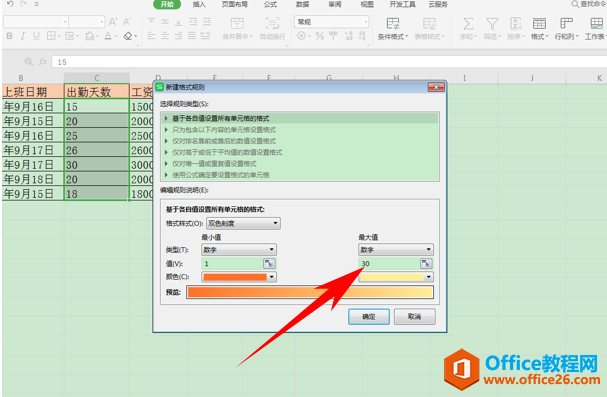607x397 pixels.
Task: Click the range picker beside minimum value
Action: [269, 264]
